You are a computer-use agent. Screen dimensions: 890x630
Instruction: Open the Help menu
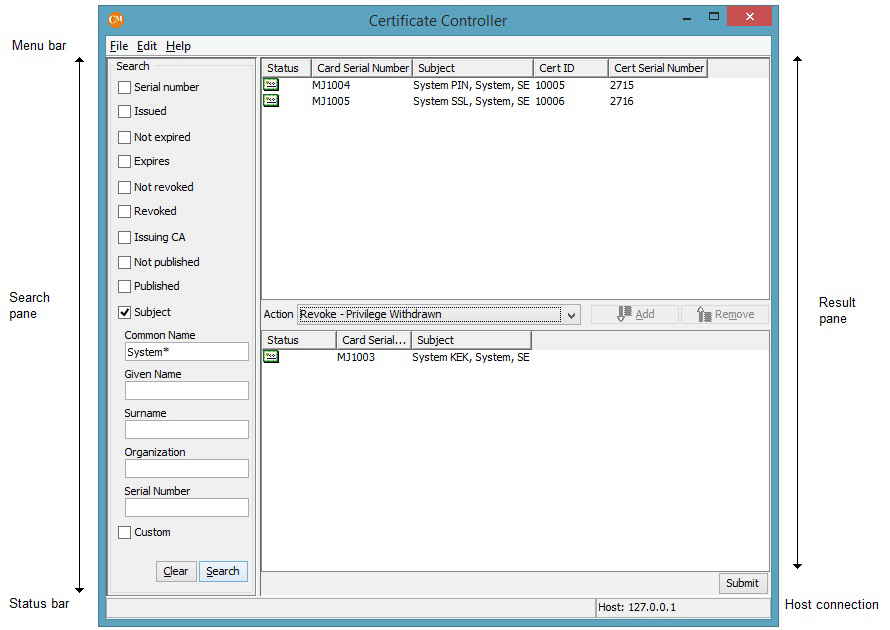[x=178, y=46]
